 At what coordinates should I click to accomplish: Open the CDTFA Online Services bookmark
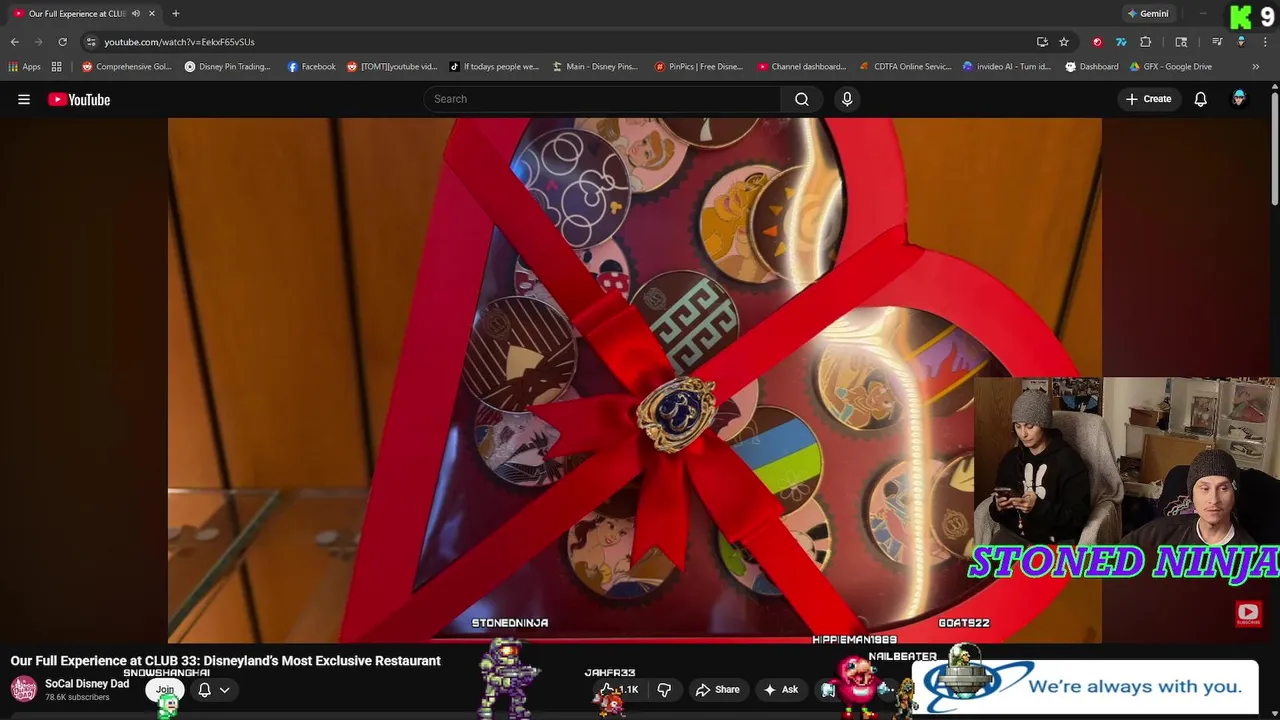[x=906, y=67]
